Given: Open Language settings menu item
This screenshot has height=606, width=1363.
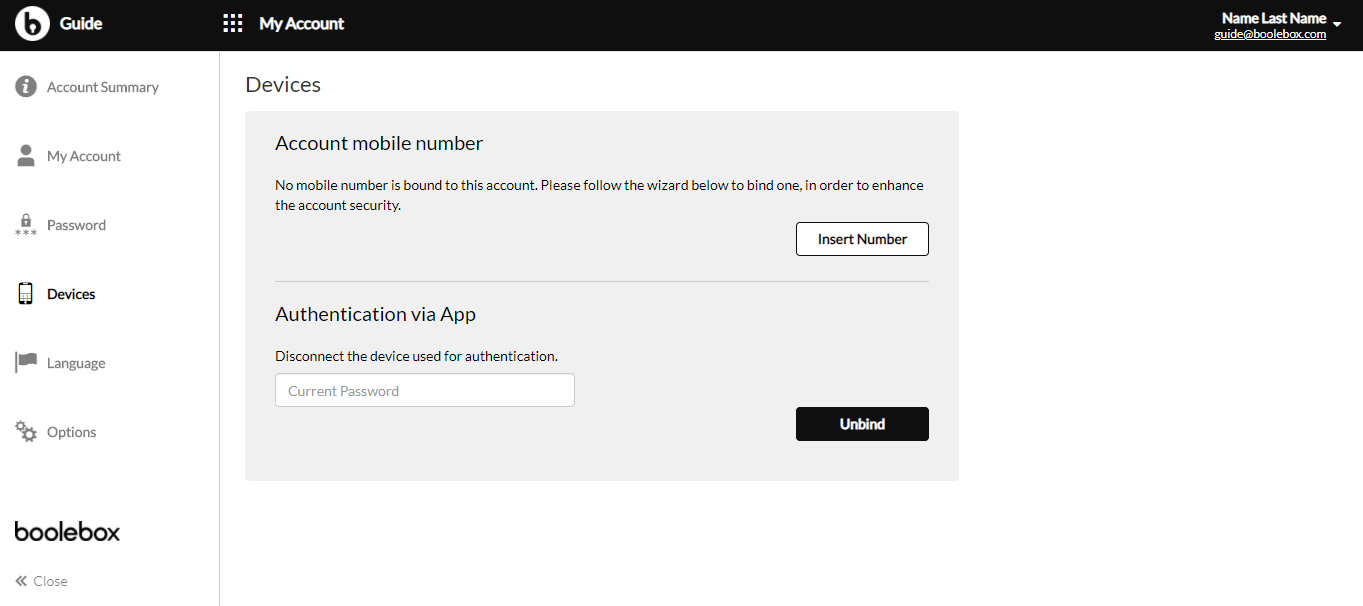Looking at the screenshot, I should (x=76, y=363).
